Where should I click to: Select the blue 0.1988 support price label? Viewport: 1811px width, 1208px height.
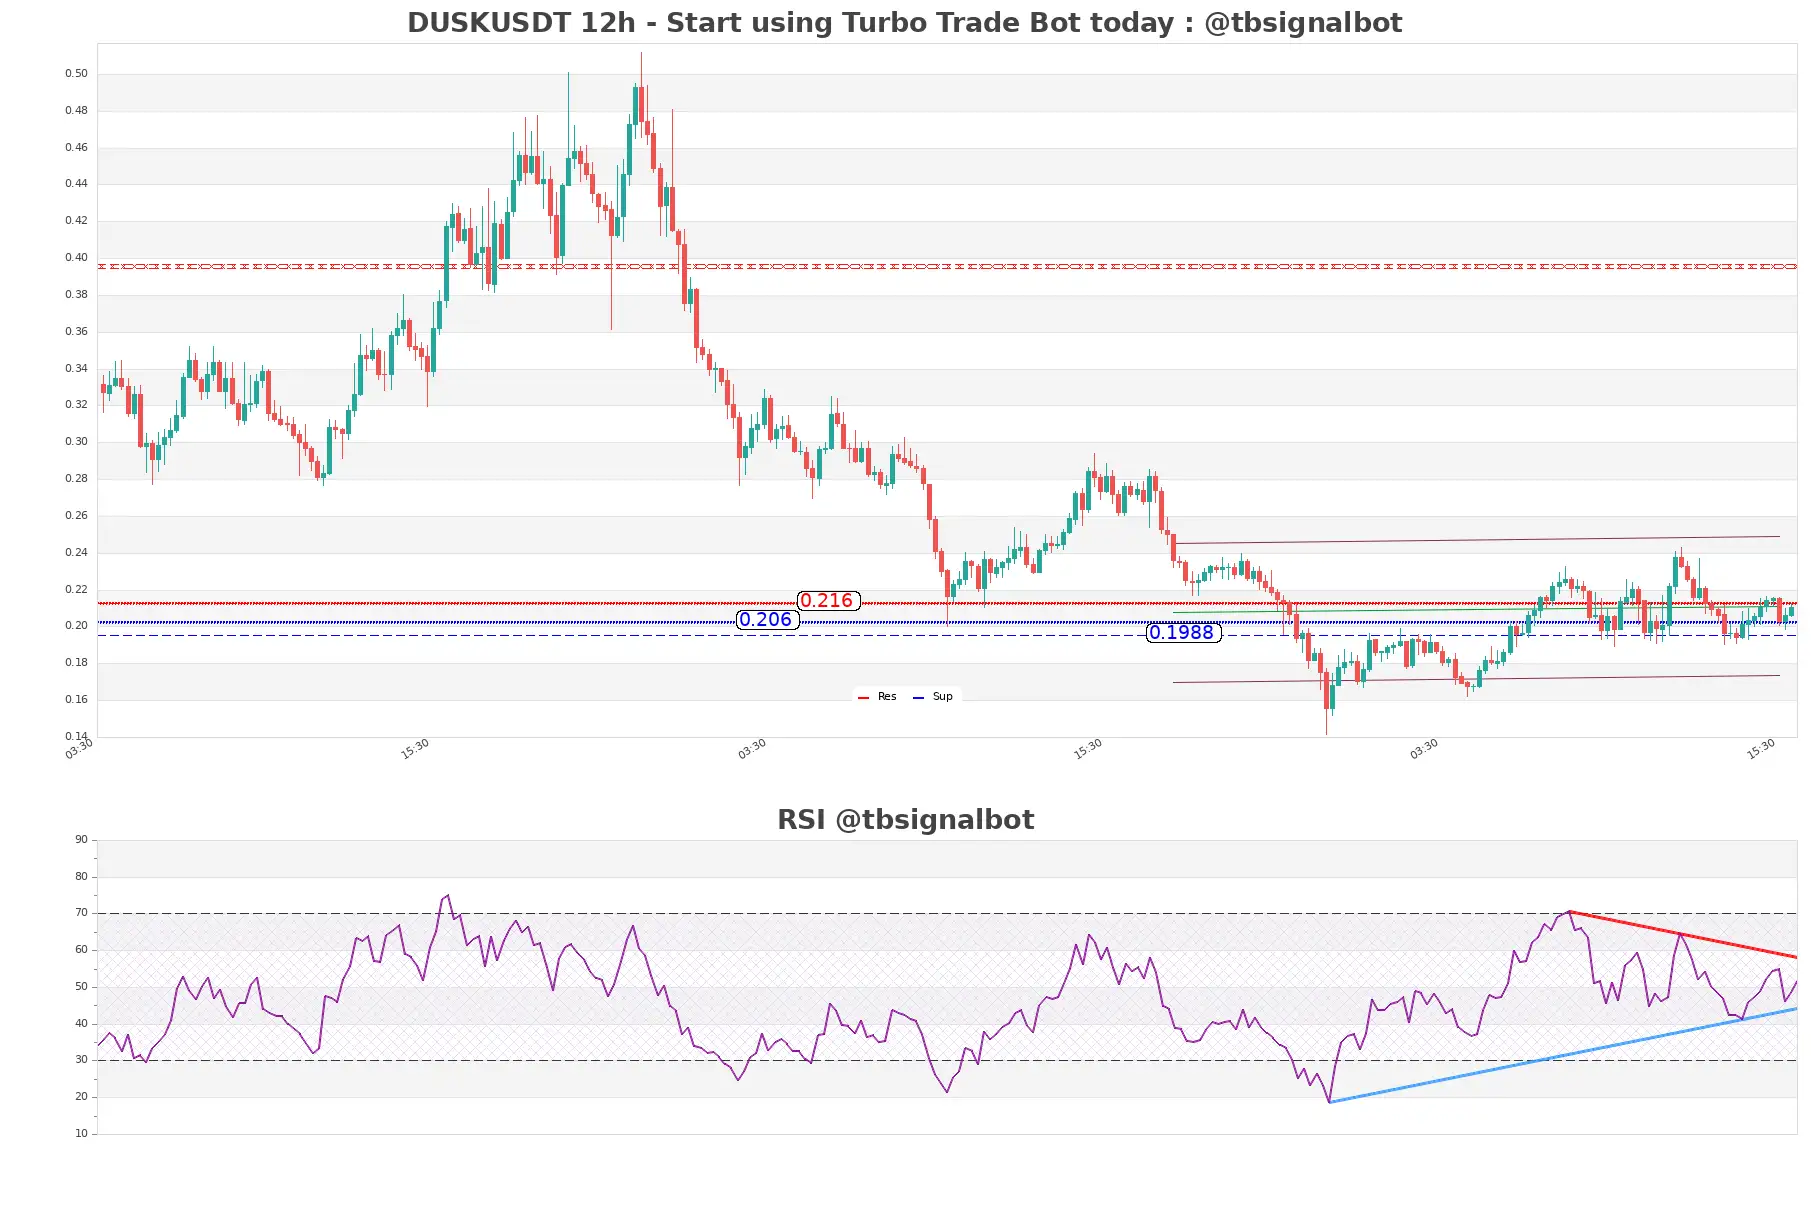tap(1182, 633)
